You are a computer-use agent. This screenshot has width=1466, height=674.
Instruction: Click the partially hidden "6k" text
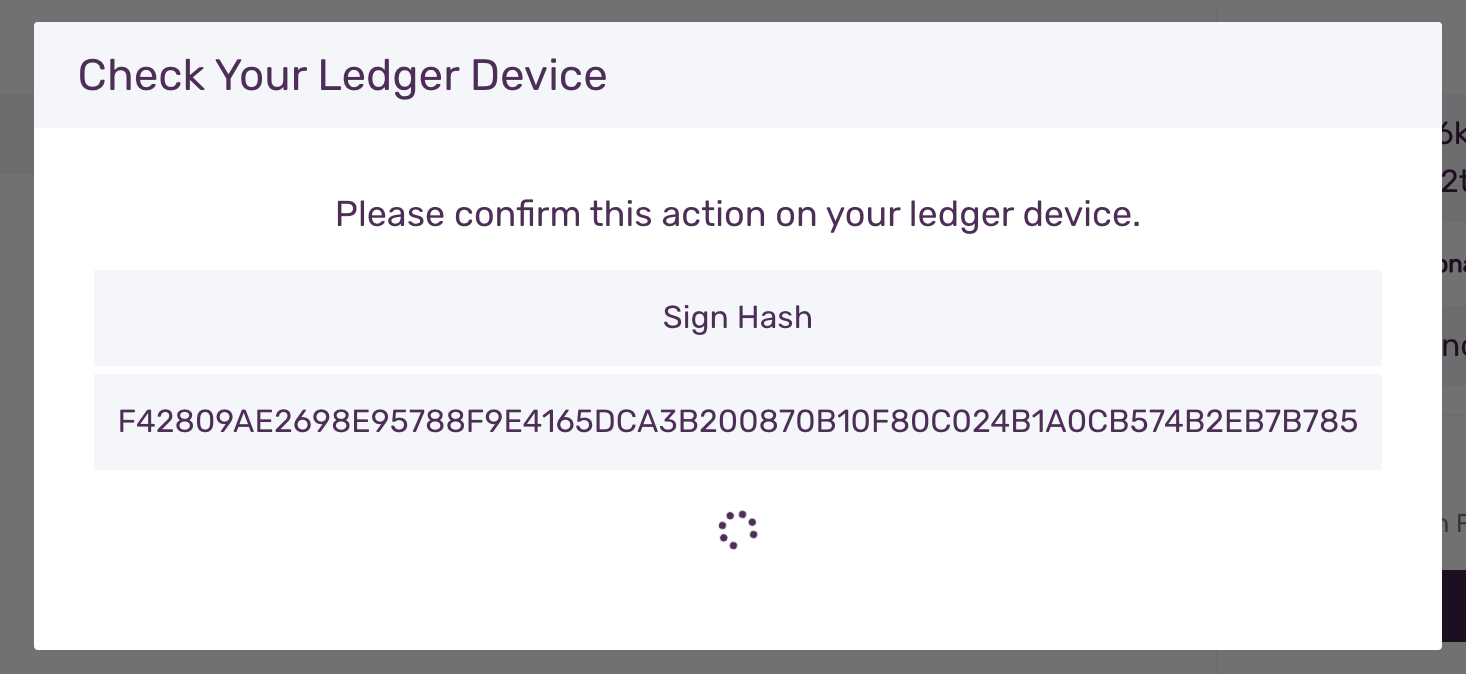click(x=1454, y=134)
